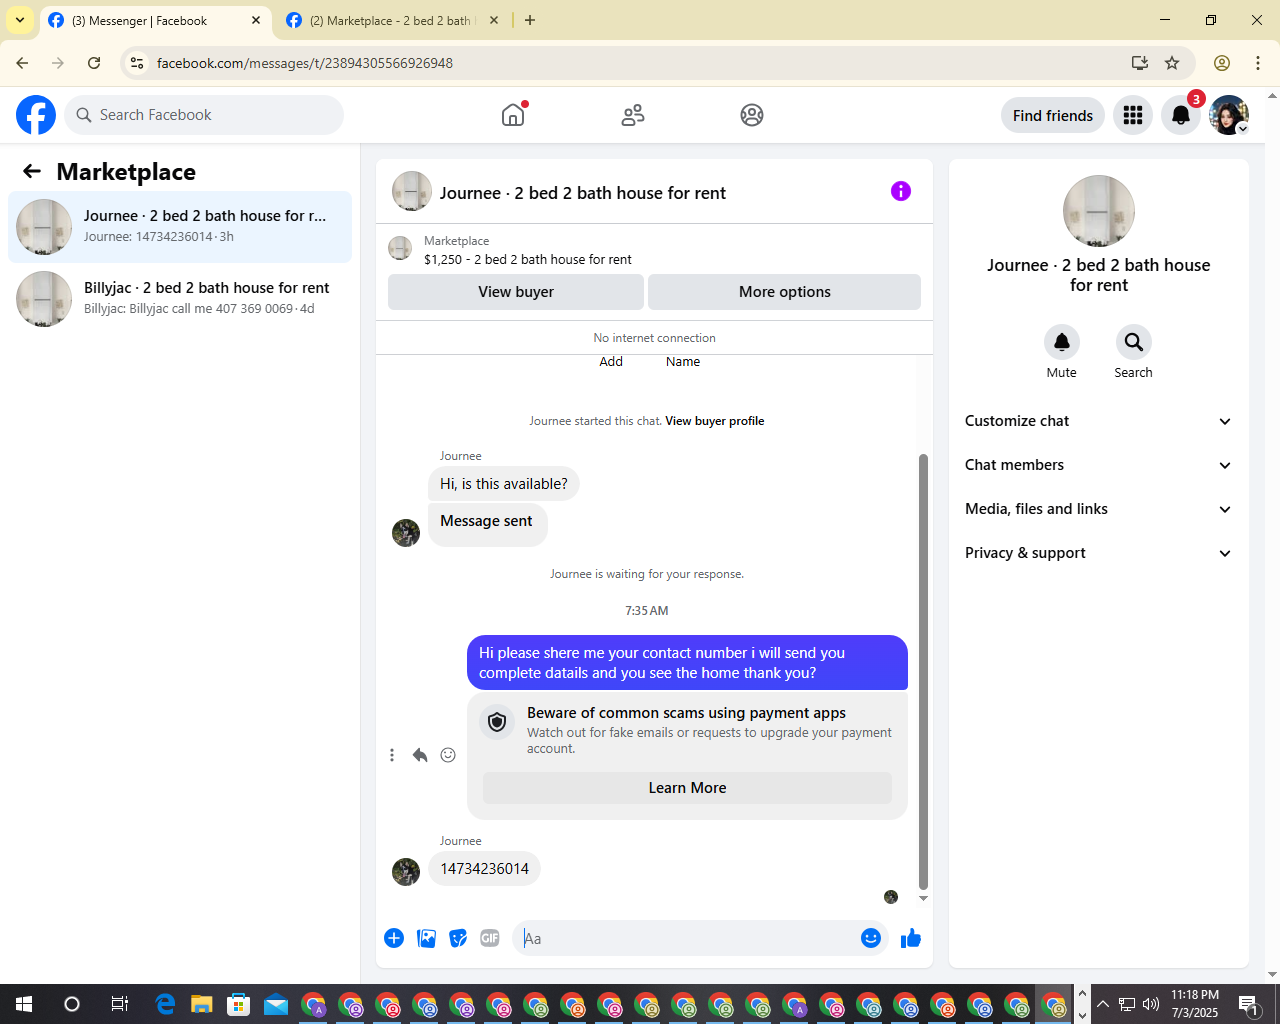Screen dimensions: 1280x1024
Task: Open File Explorer from taskbar
Action: click(202, 1004)
